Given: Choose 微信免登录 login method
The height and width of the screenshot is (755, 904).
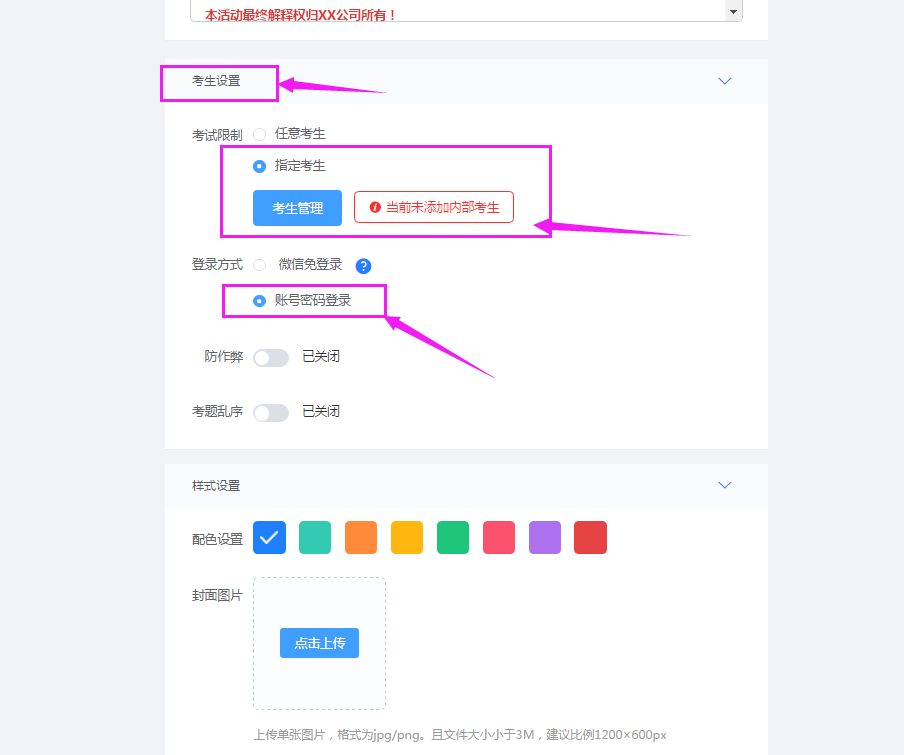Looking at the screenshot, I should 259,265.
